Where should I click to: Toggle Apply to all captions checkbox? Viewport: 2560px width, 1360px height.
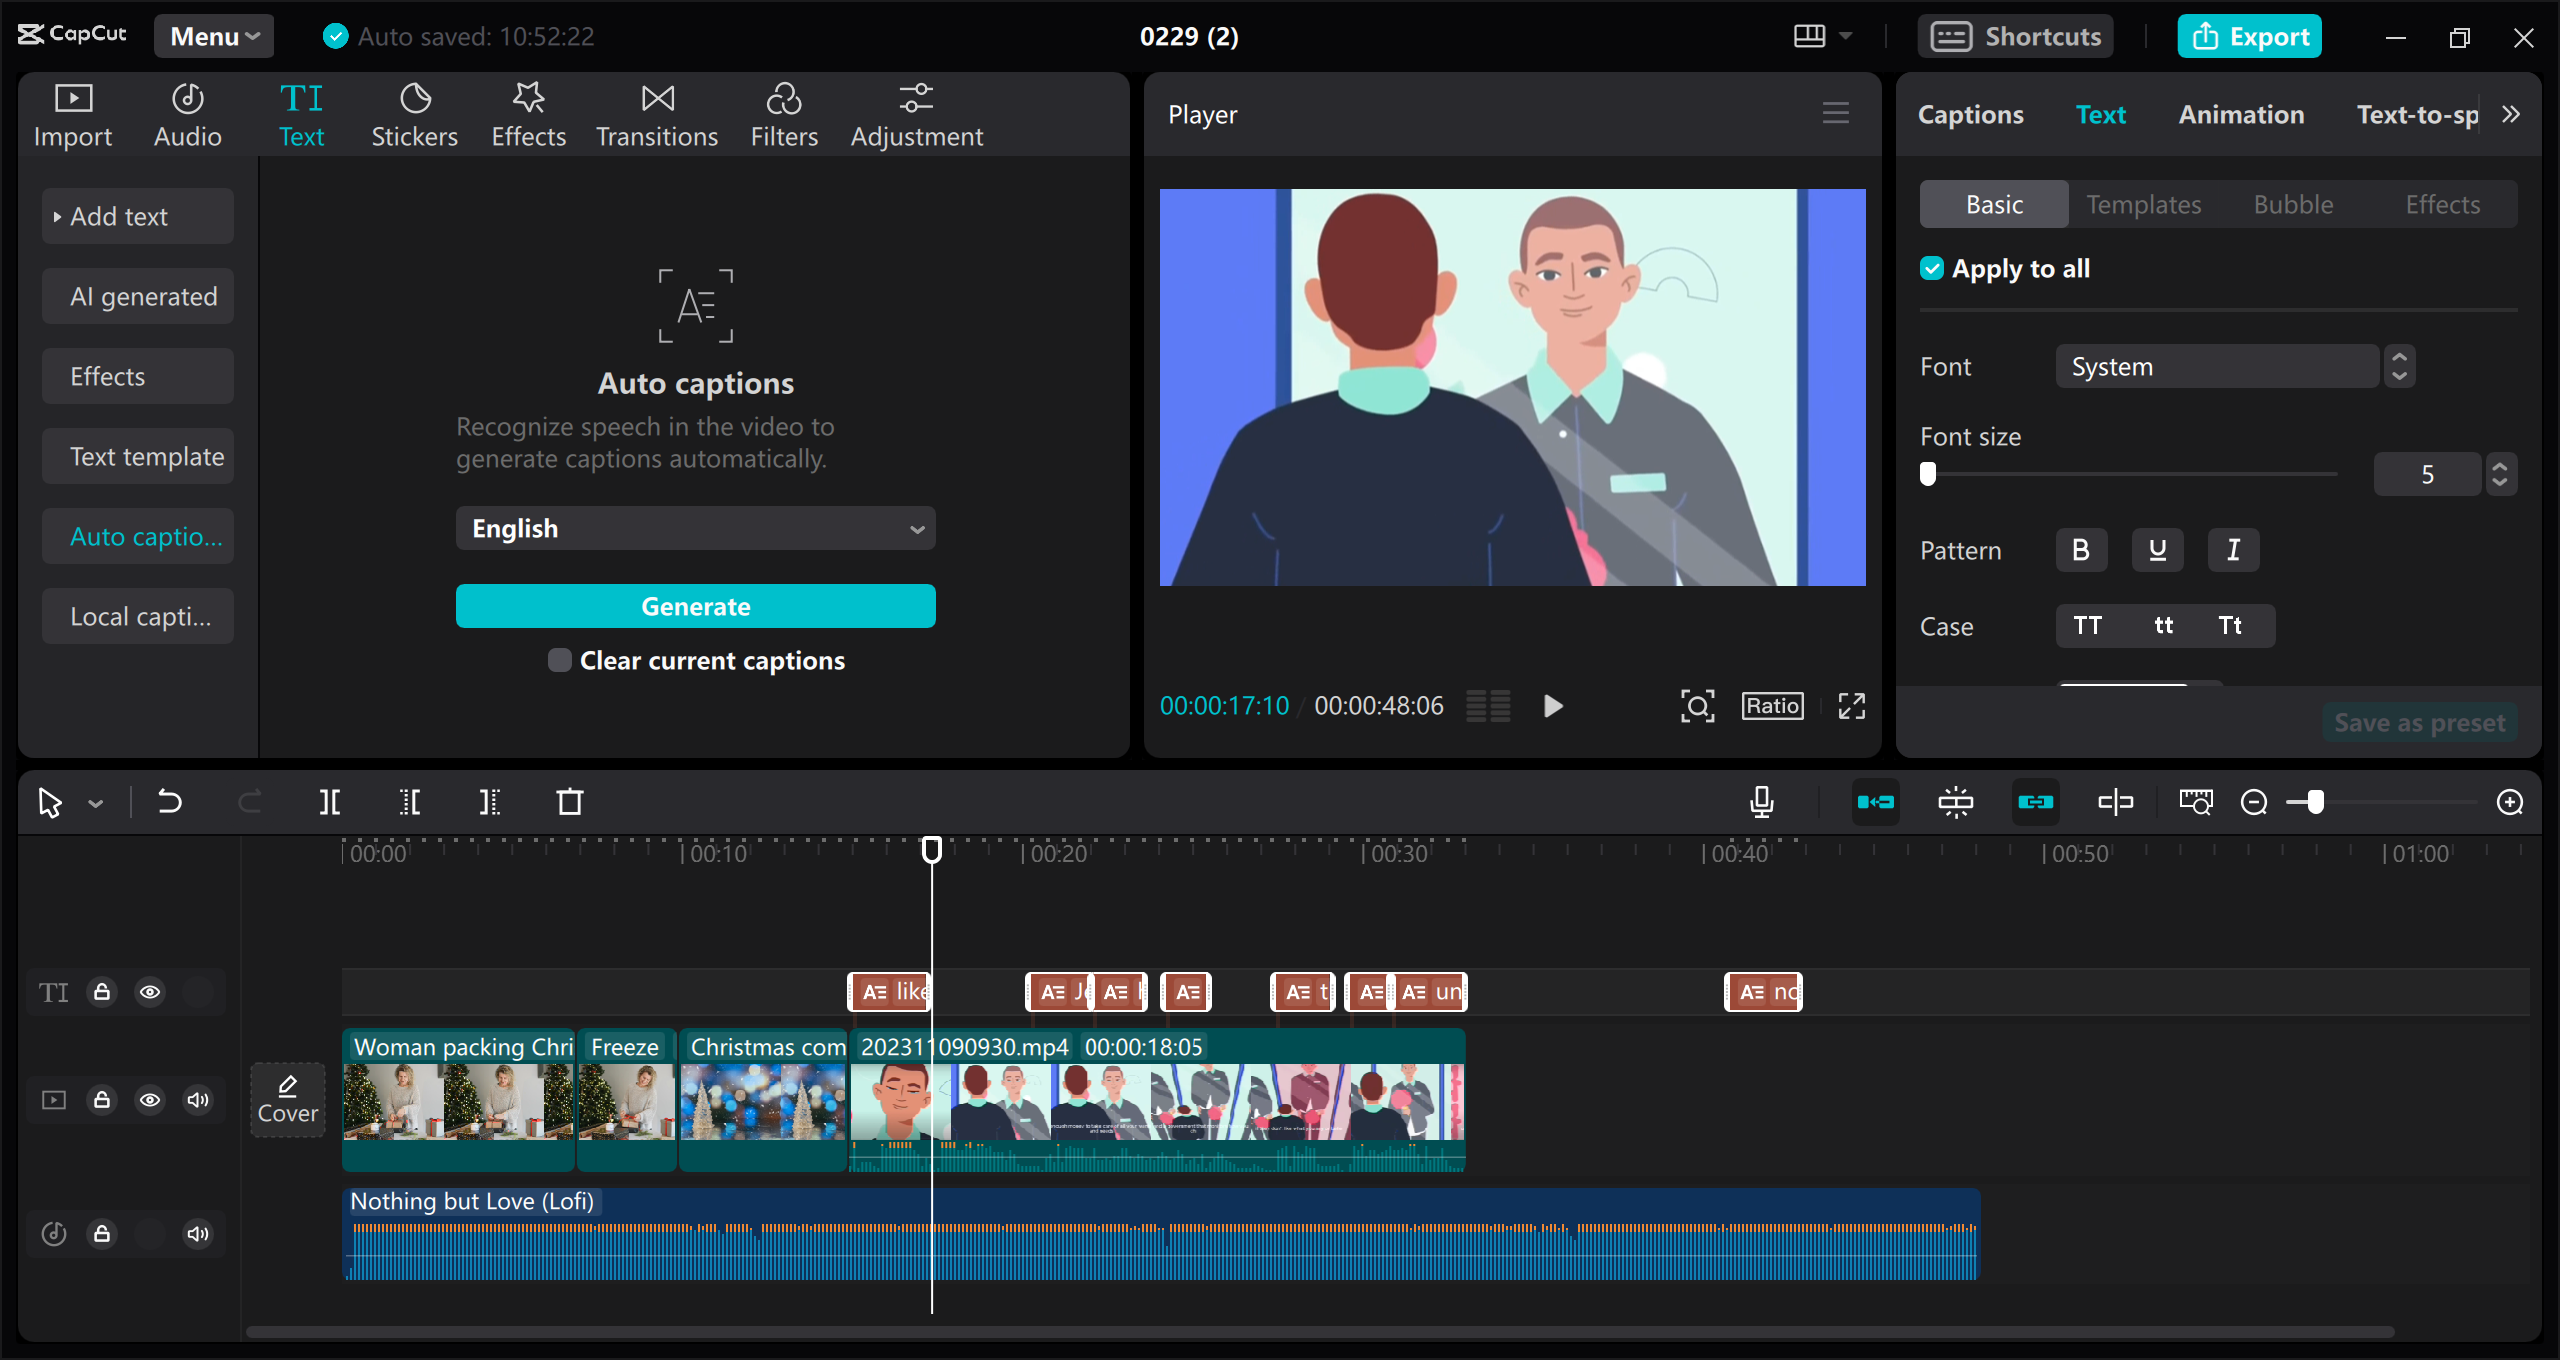coord(1932,269)
